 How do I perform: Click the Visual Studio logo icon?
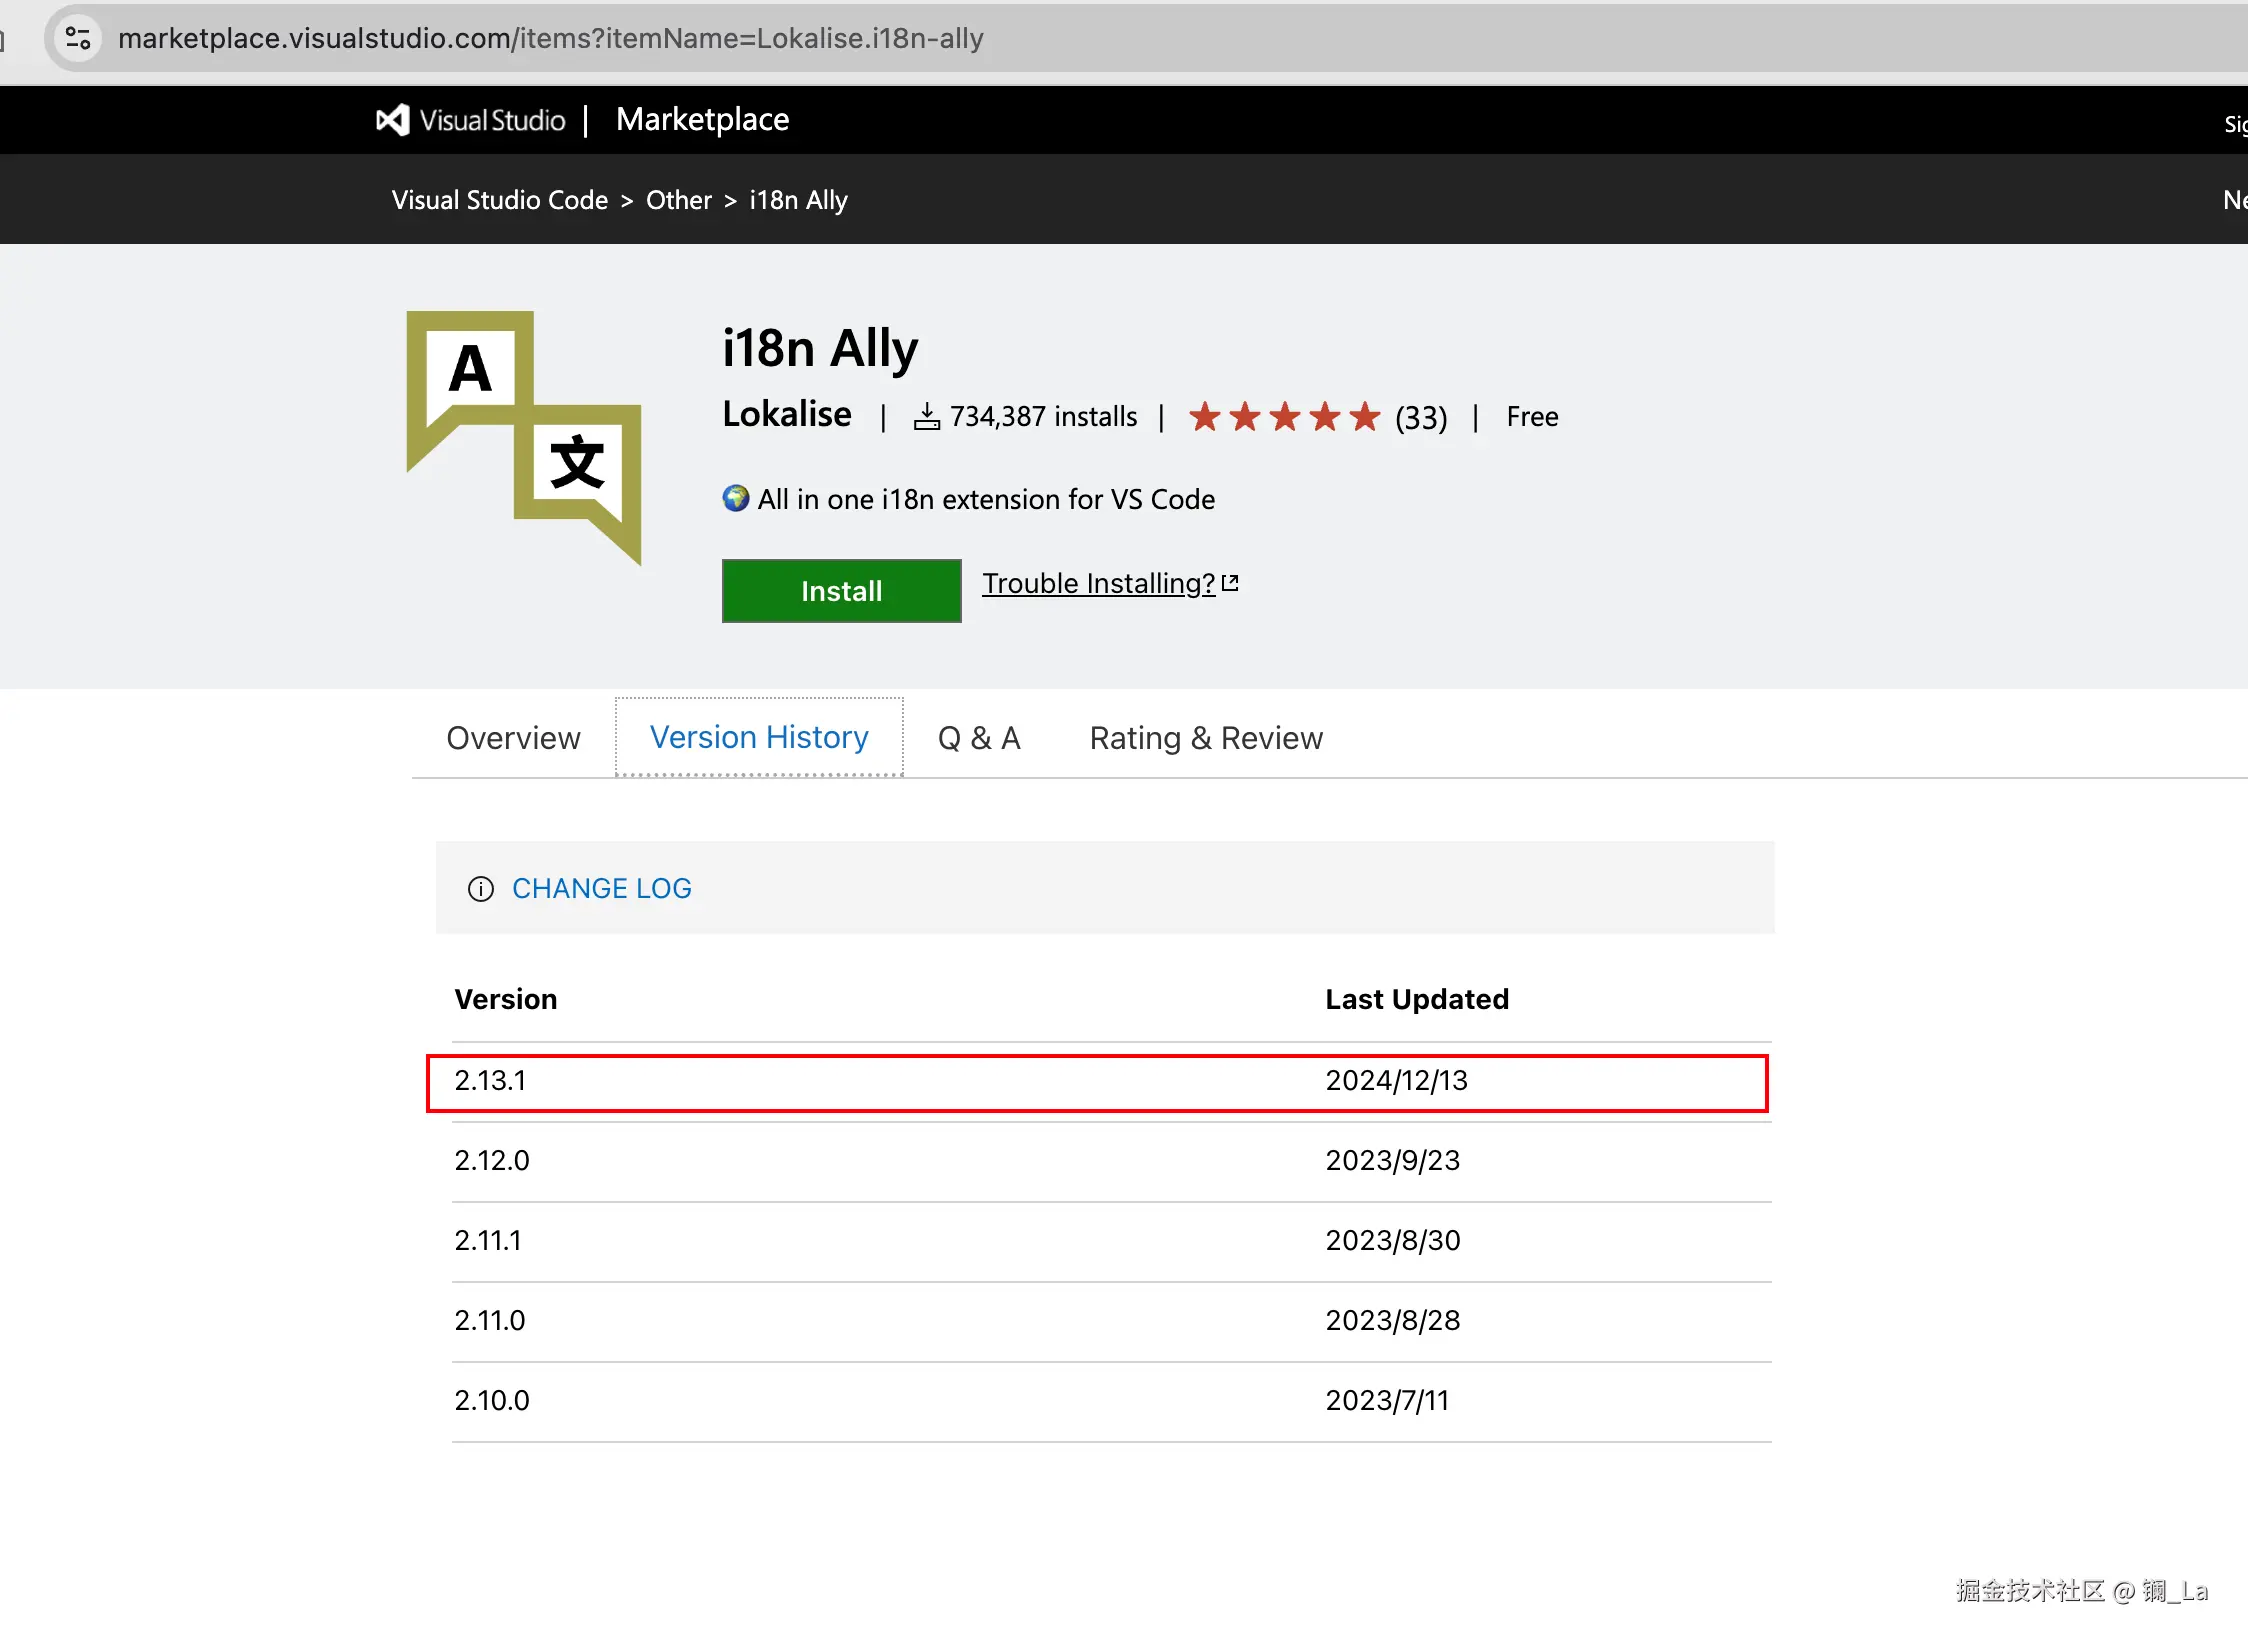393,120
